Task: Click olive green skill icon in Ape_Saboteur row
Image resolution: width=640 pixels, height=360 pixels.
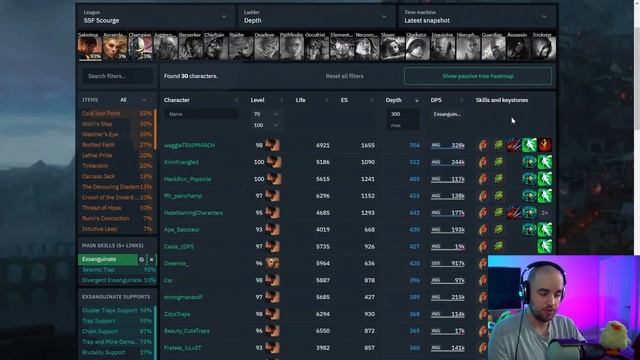Action: click(x=498, y=229)
